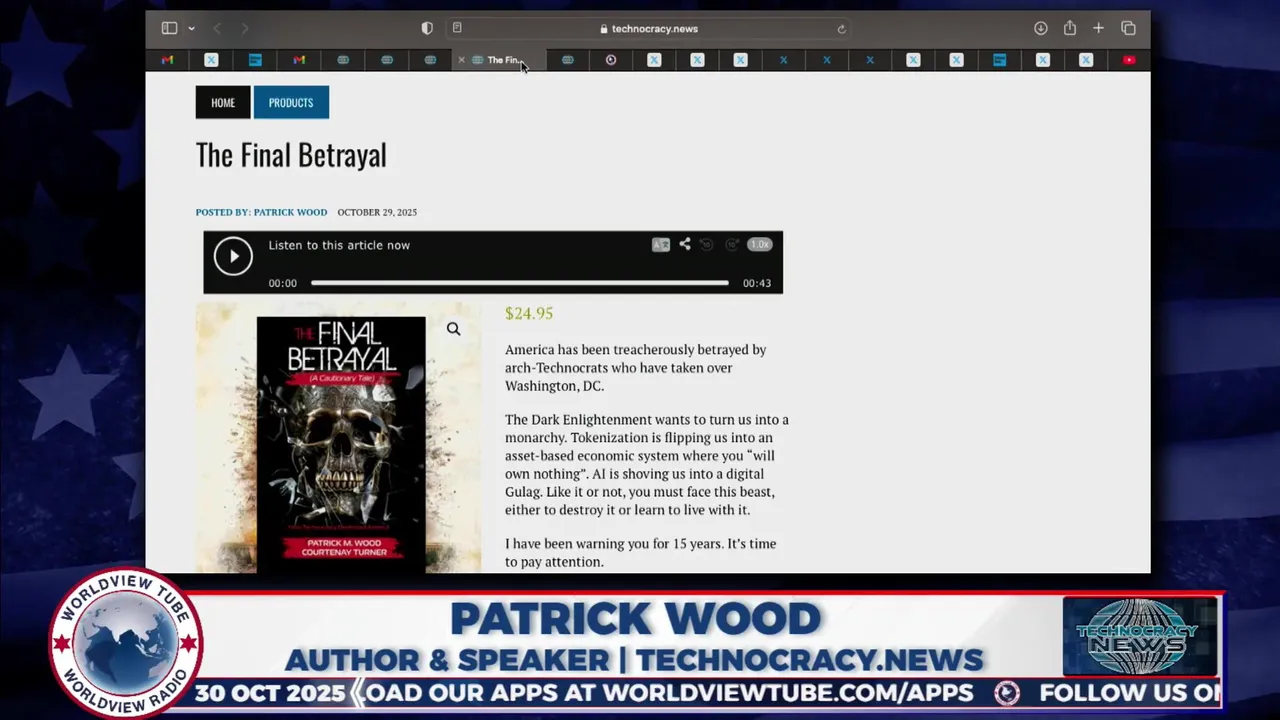Open the Reader view icon in address bar
Viewport: 1280px width, 720px height.
457,28
